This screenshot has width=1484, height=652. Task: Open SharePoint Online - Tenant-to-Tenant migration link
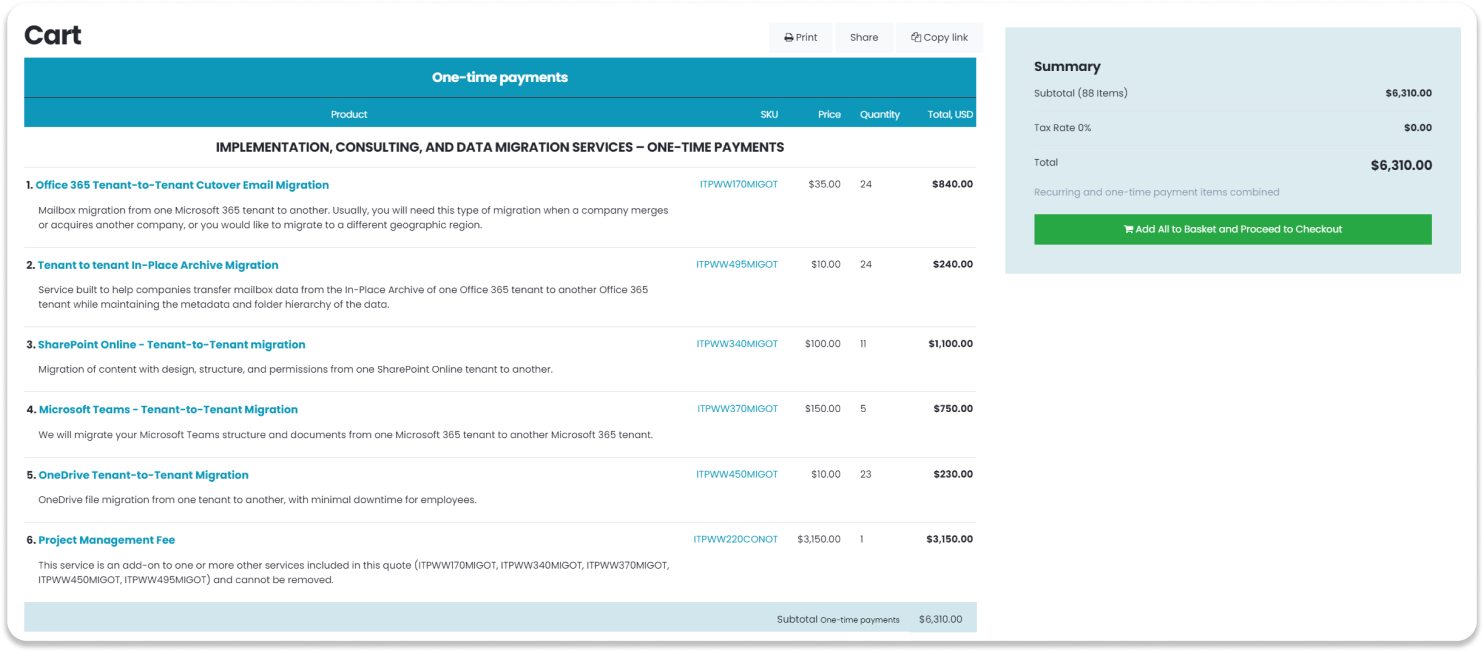[x=172, y=344]
